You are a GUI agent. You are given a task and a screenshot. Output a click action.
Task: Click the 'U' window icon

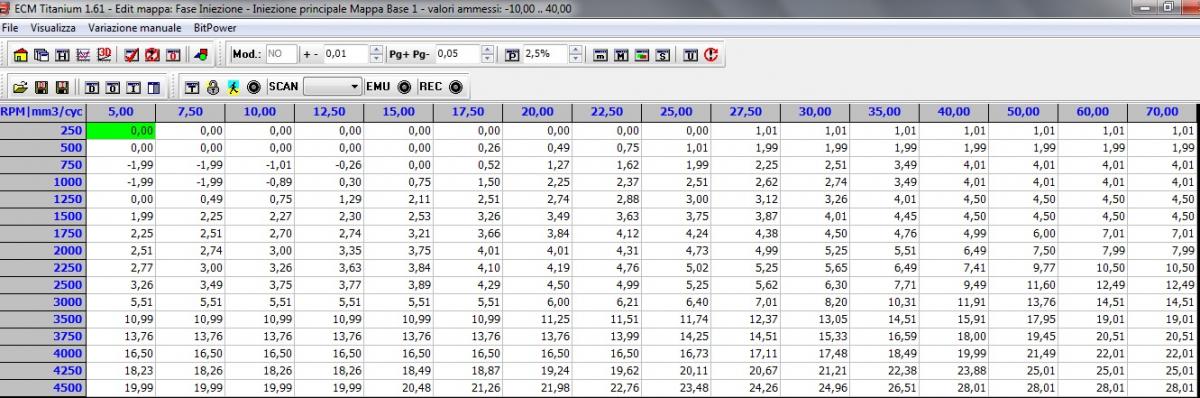(x=691, y=55)
